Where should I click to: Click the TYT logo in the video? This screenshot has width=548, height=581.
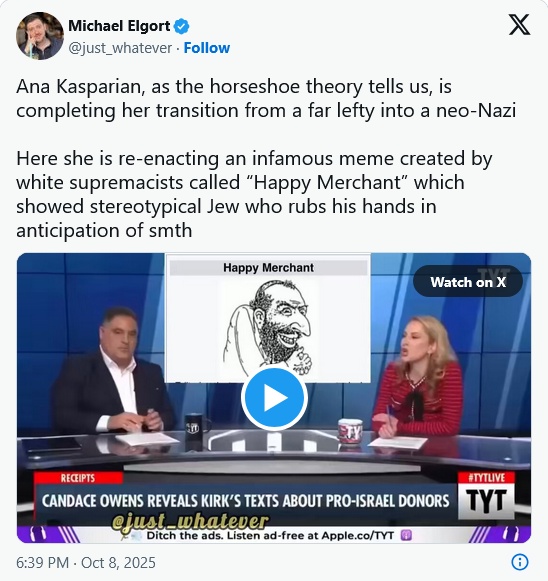click(486, 501)
